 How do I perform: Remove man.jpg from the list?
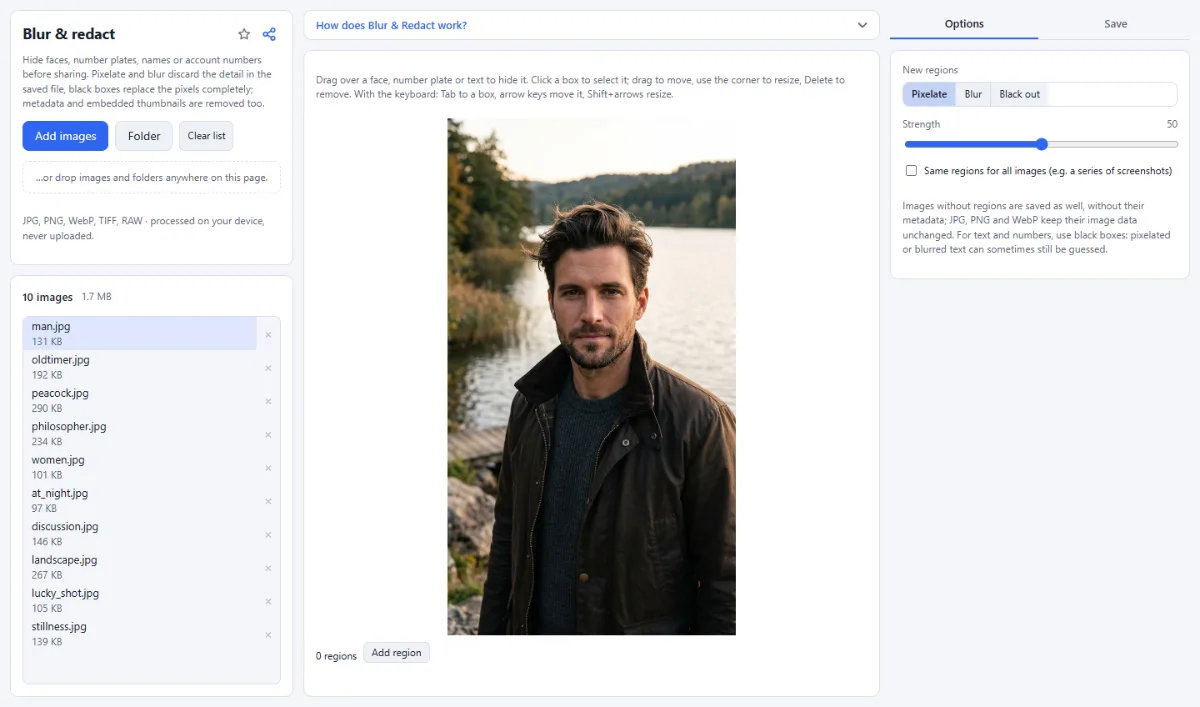pos(268,334)
